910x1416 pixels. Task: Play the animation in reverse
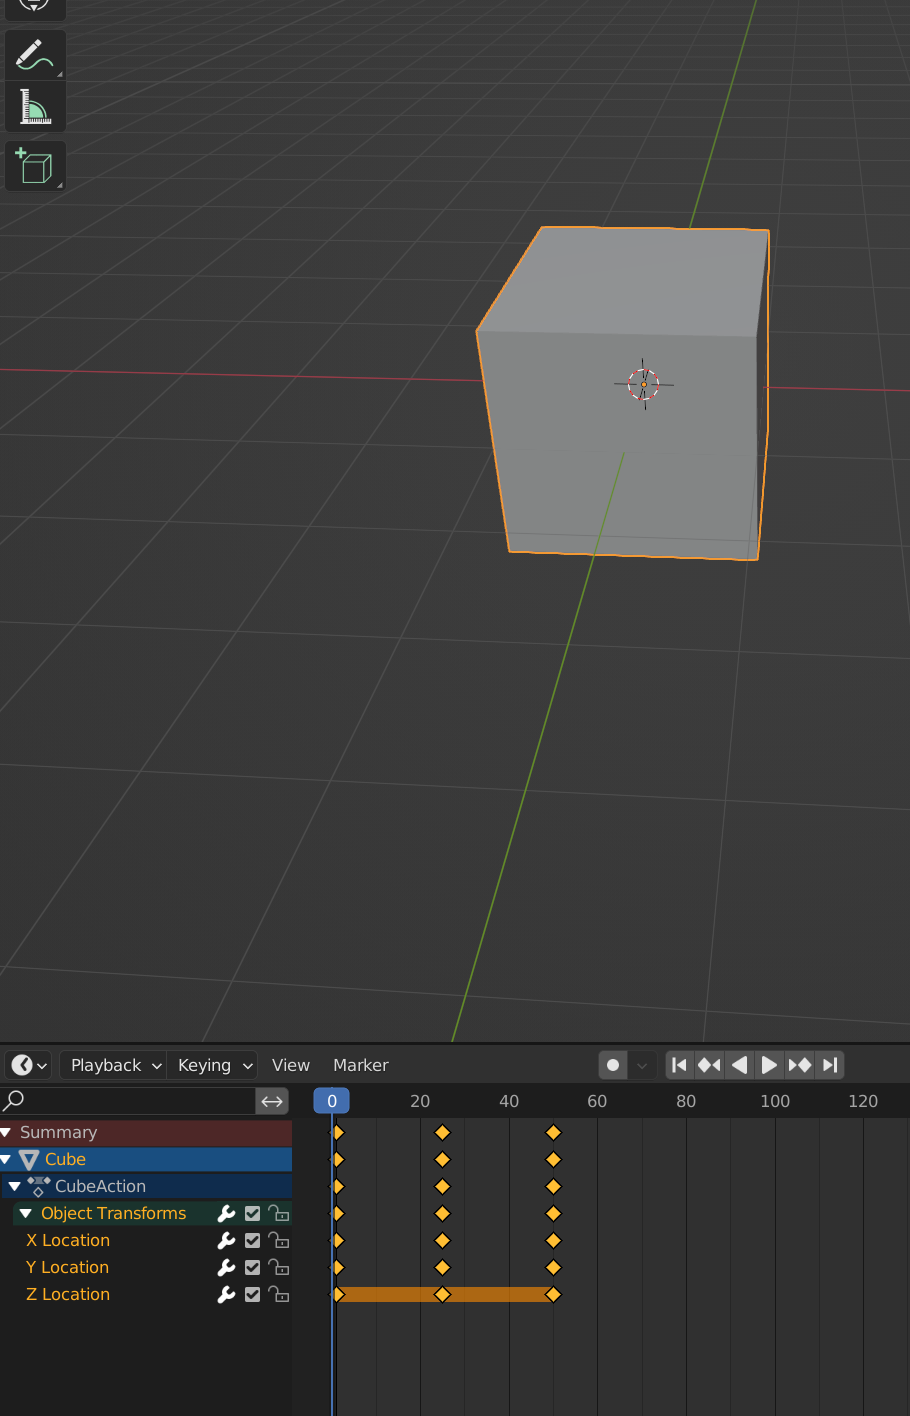739,1065
